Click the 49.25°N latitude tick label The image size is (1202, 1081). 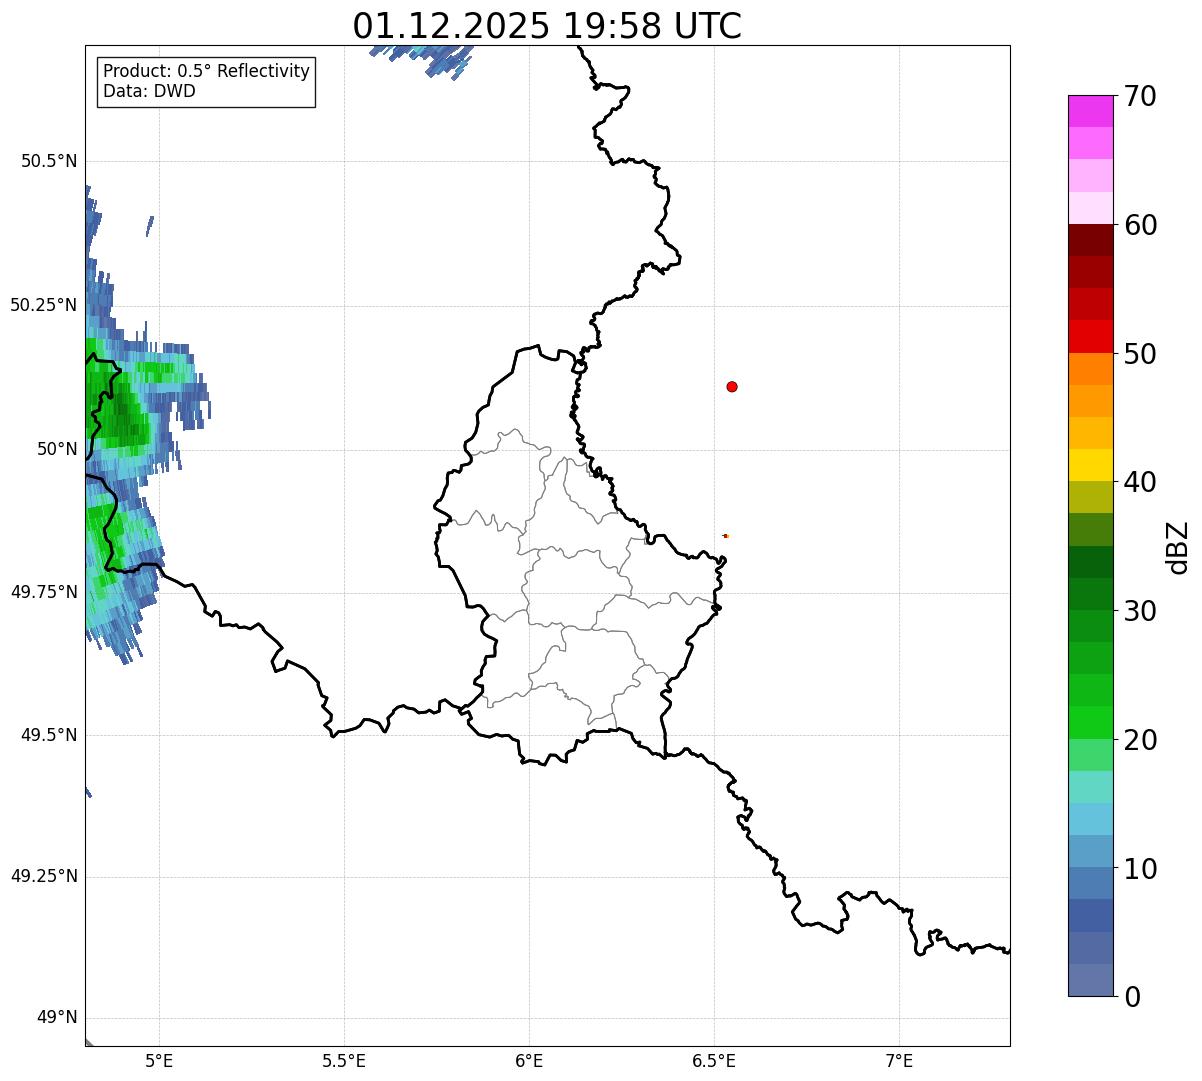pos(43,877)
